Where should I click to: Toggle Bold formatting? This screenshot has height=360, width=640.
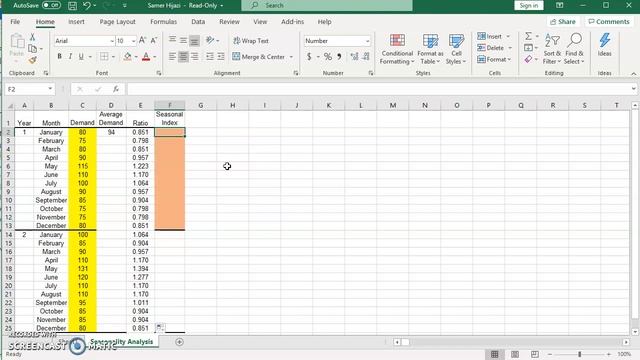(60, 56)
